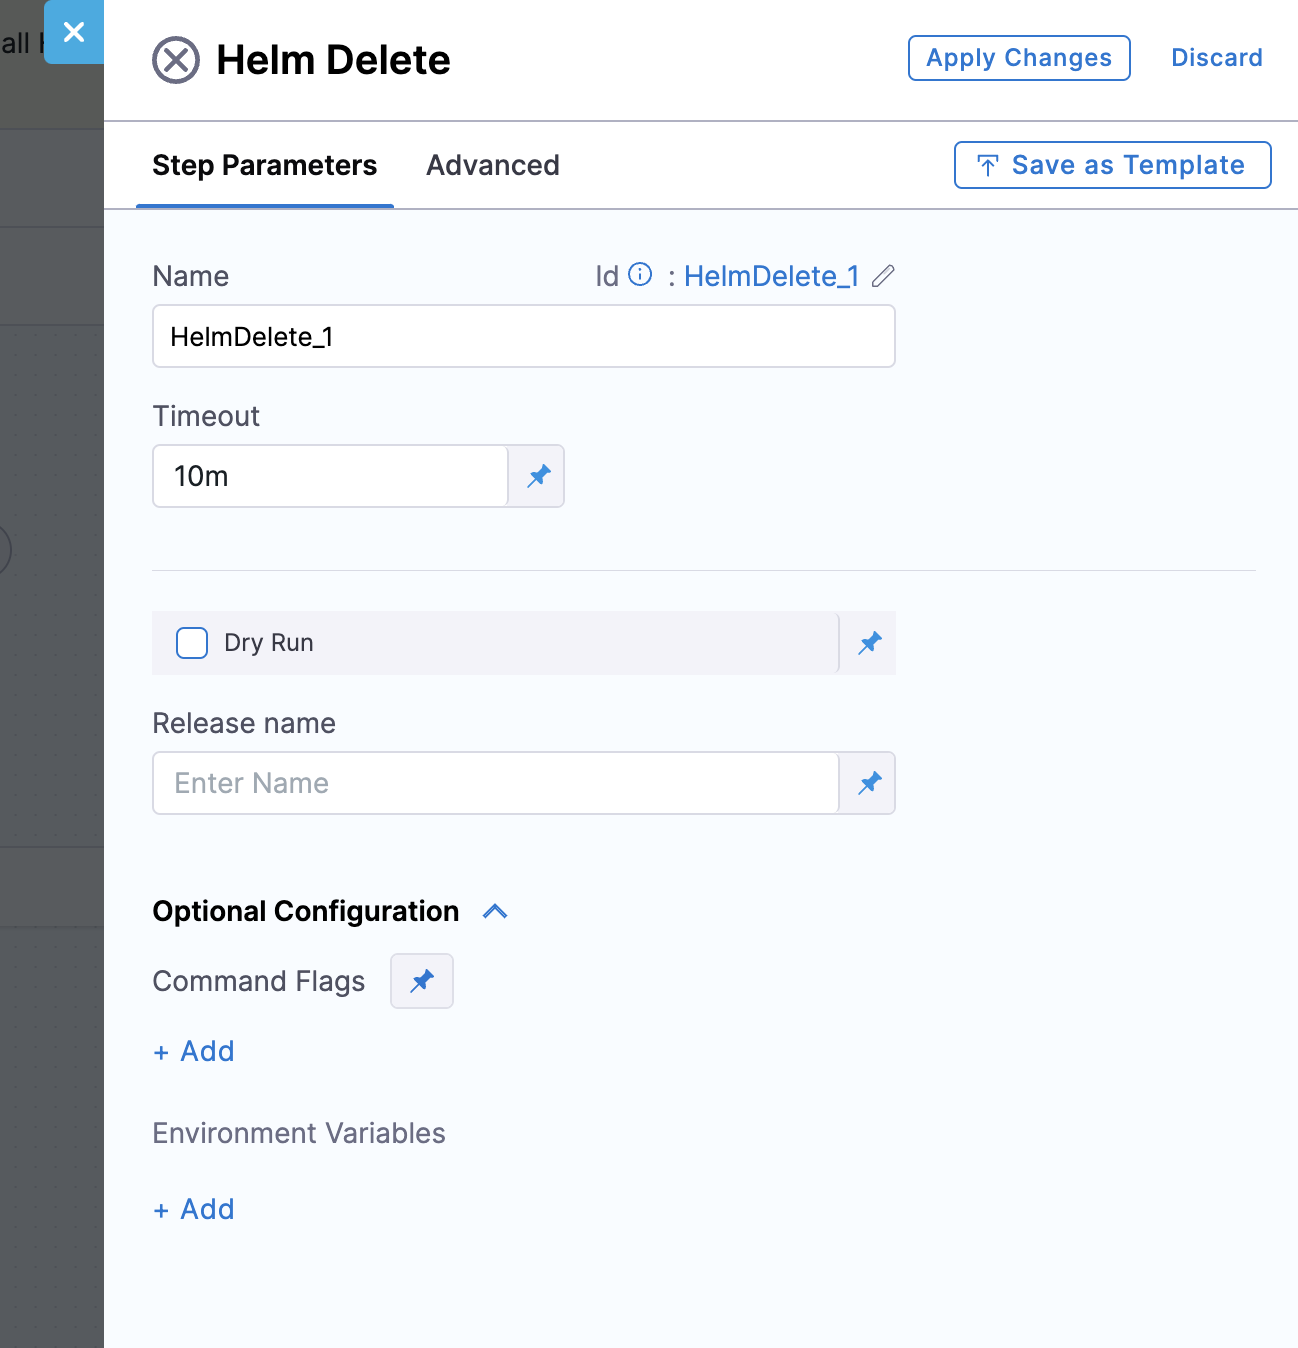The image size is (1298, 1348).
Task: Open the Advanced tab
Action: pyautogui.click(x=492, y=165)
